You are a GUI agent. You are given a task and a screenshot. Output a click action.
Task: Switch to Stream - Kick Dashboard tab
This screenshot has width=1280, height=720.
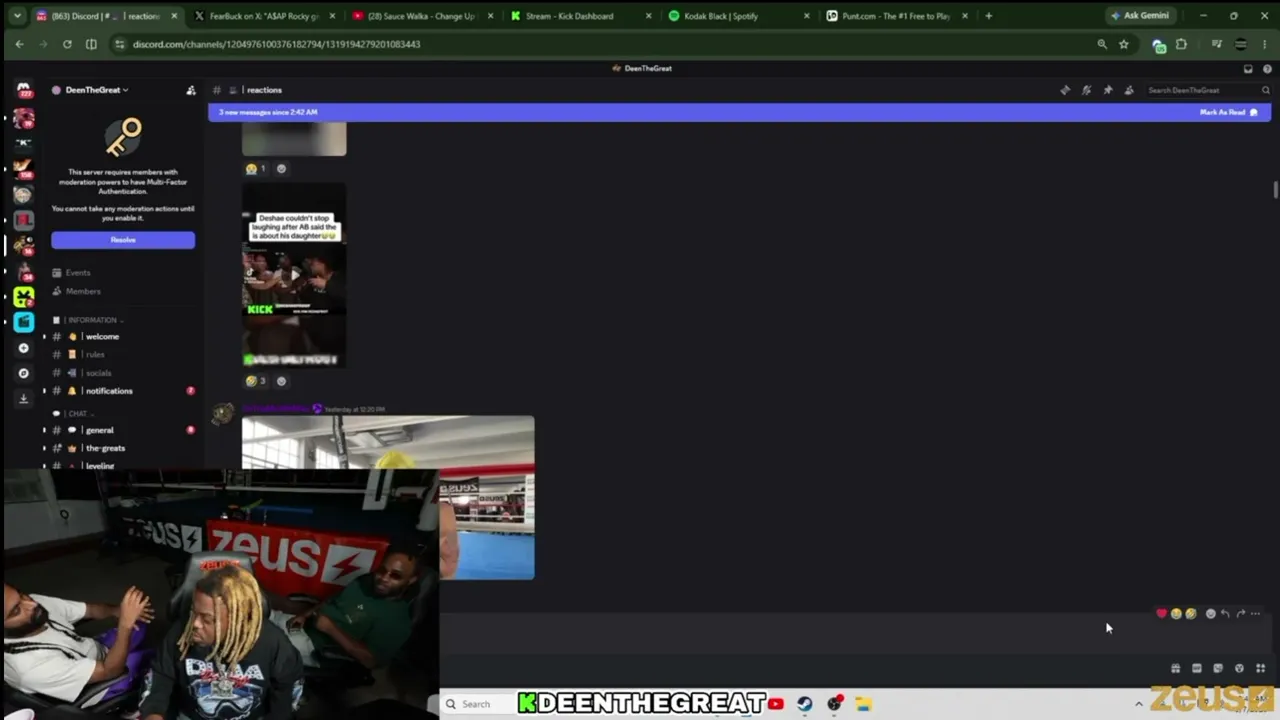click(579, 16)
